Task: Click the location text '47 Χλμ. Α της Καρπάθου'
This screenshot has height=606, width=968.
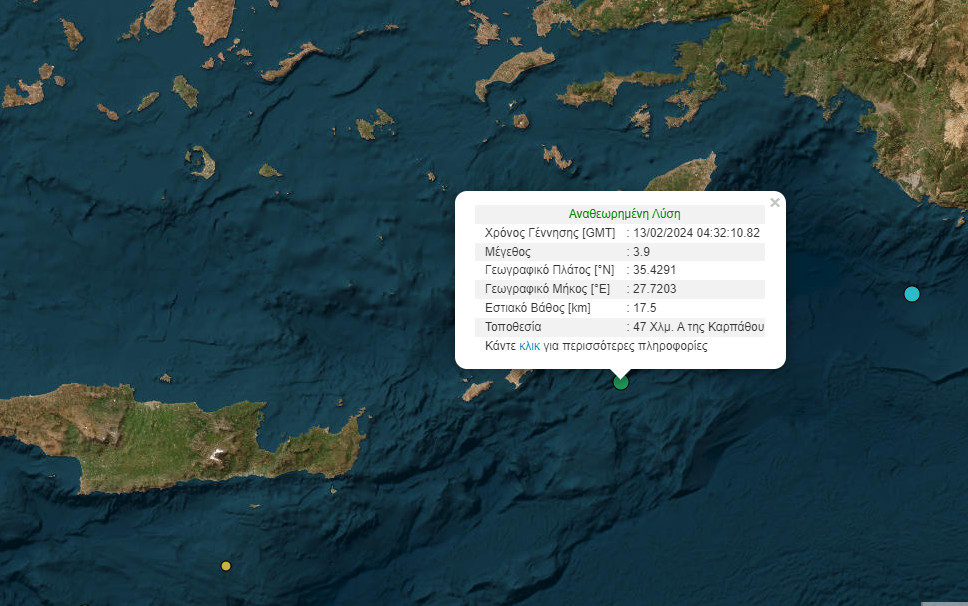Action: (699, 327)
